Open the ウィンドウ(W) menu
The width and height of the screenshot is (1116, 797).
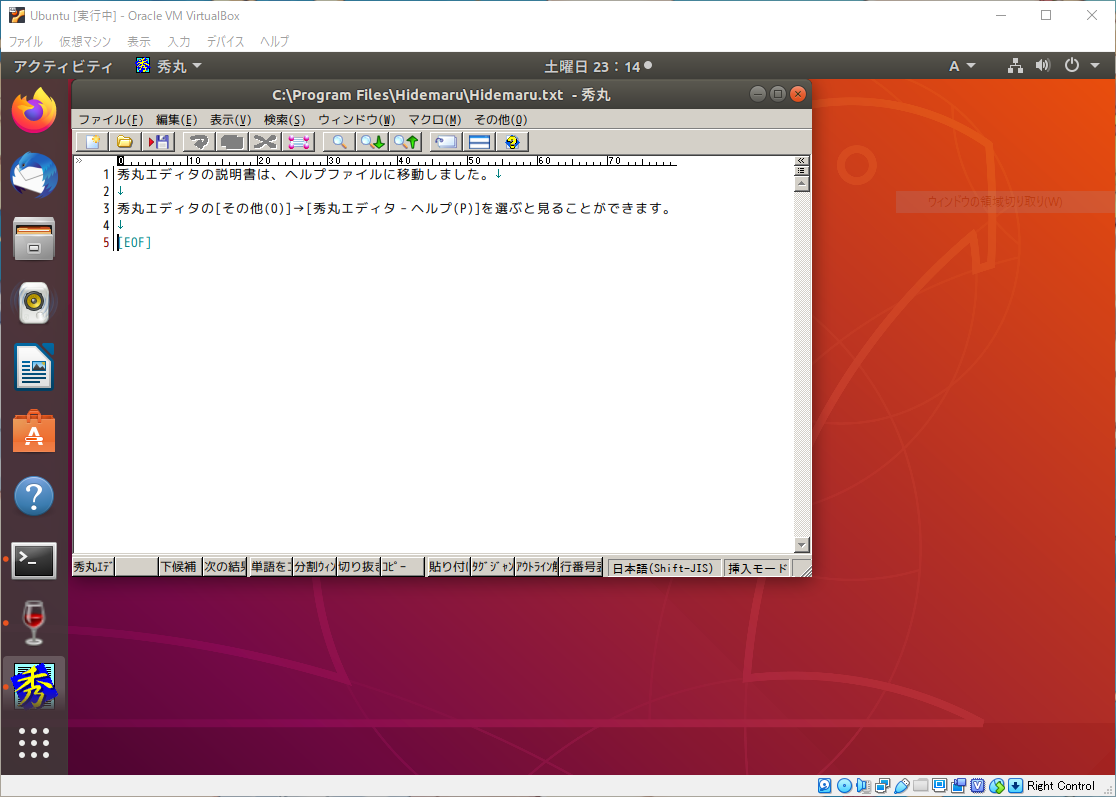point(357,120)
